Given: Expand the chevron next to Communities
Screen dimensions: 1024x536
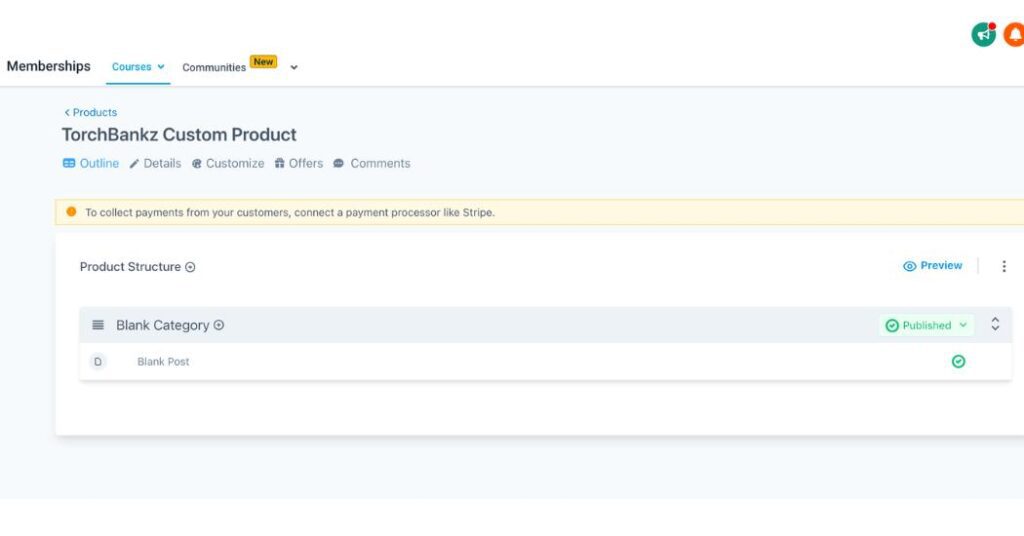Looking at the screenshot, I should [294, 68].
